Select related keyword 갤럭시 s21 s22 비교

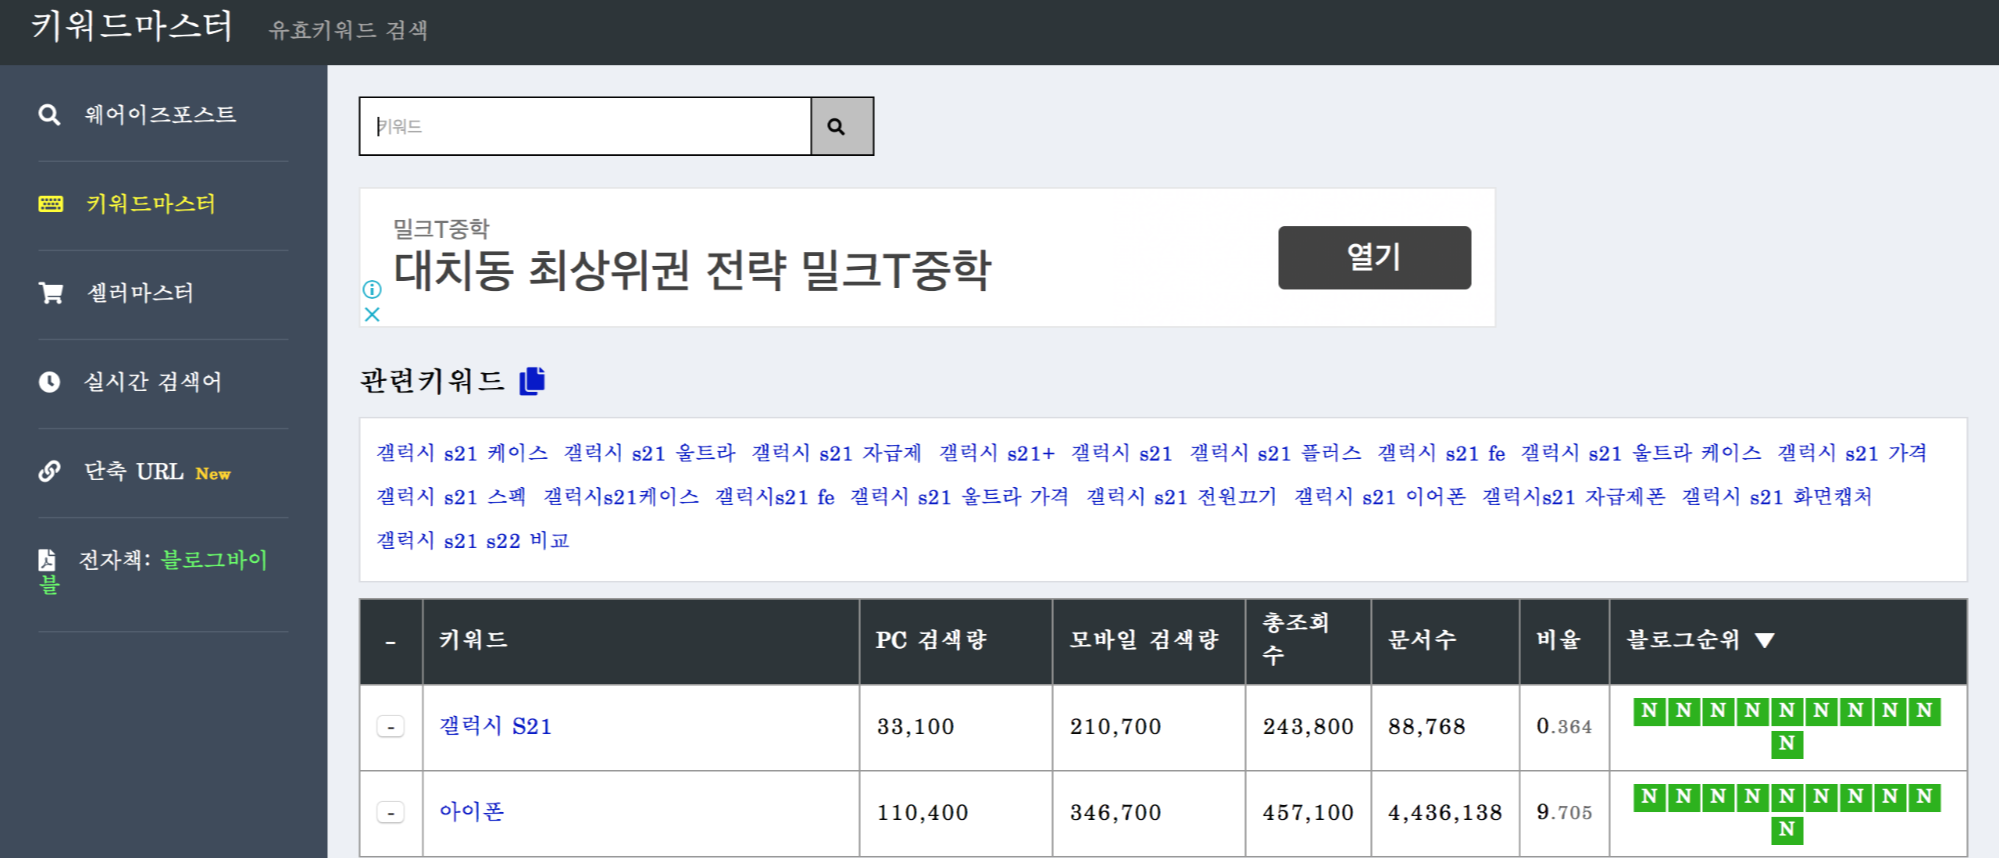click(x=473, y=541)
